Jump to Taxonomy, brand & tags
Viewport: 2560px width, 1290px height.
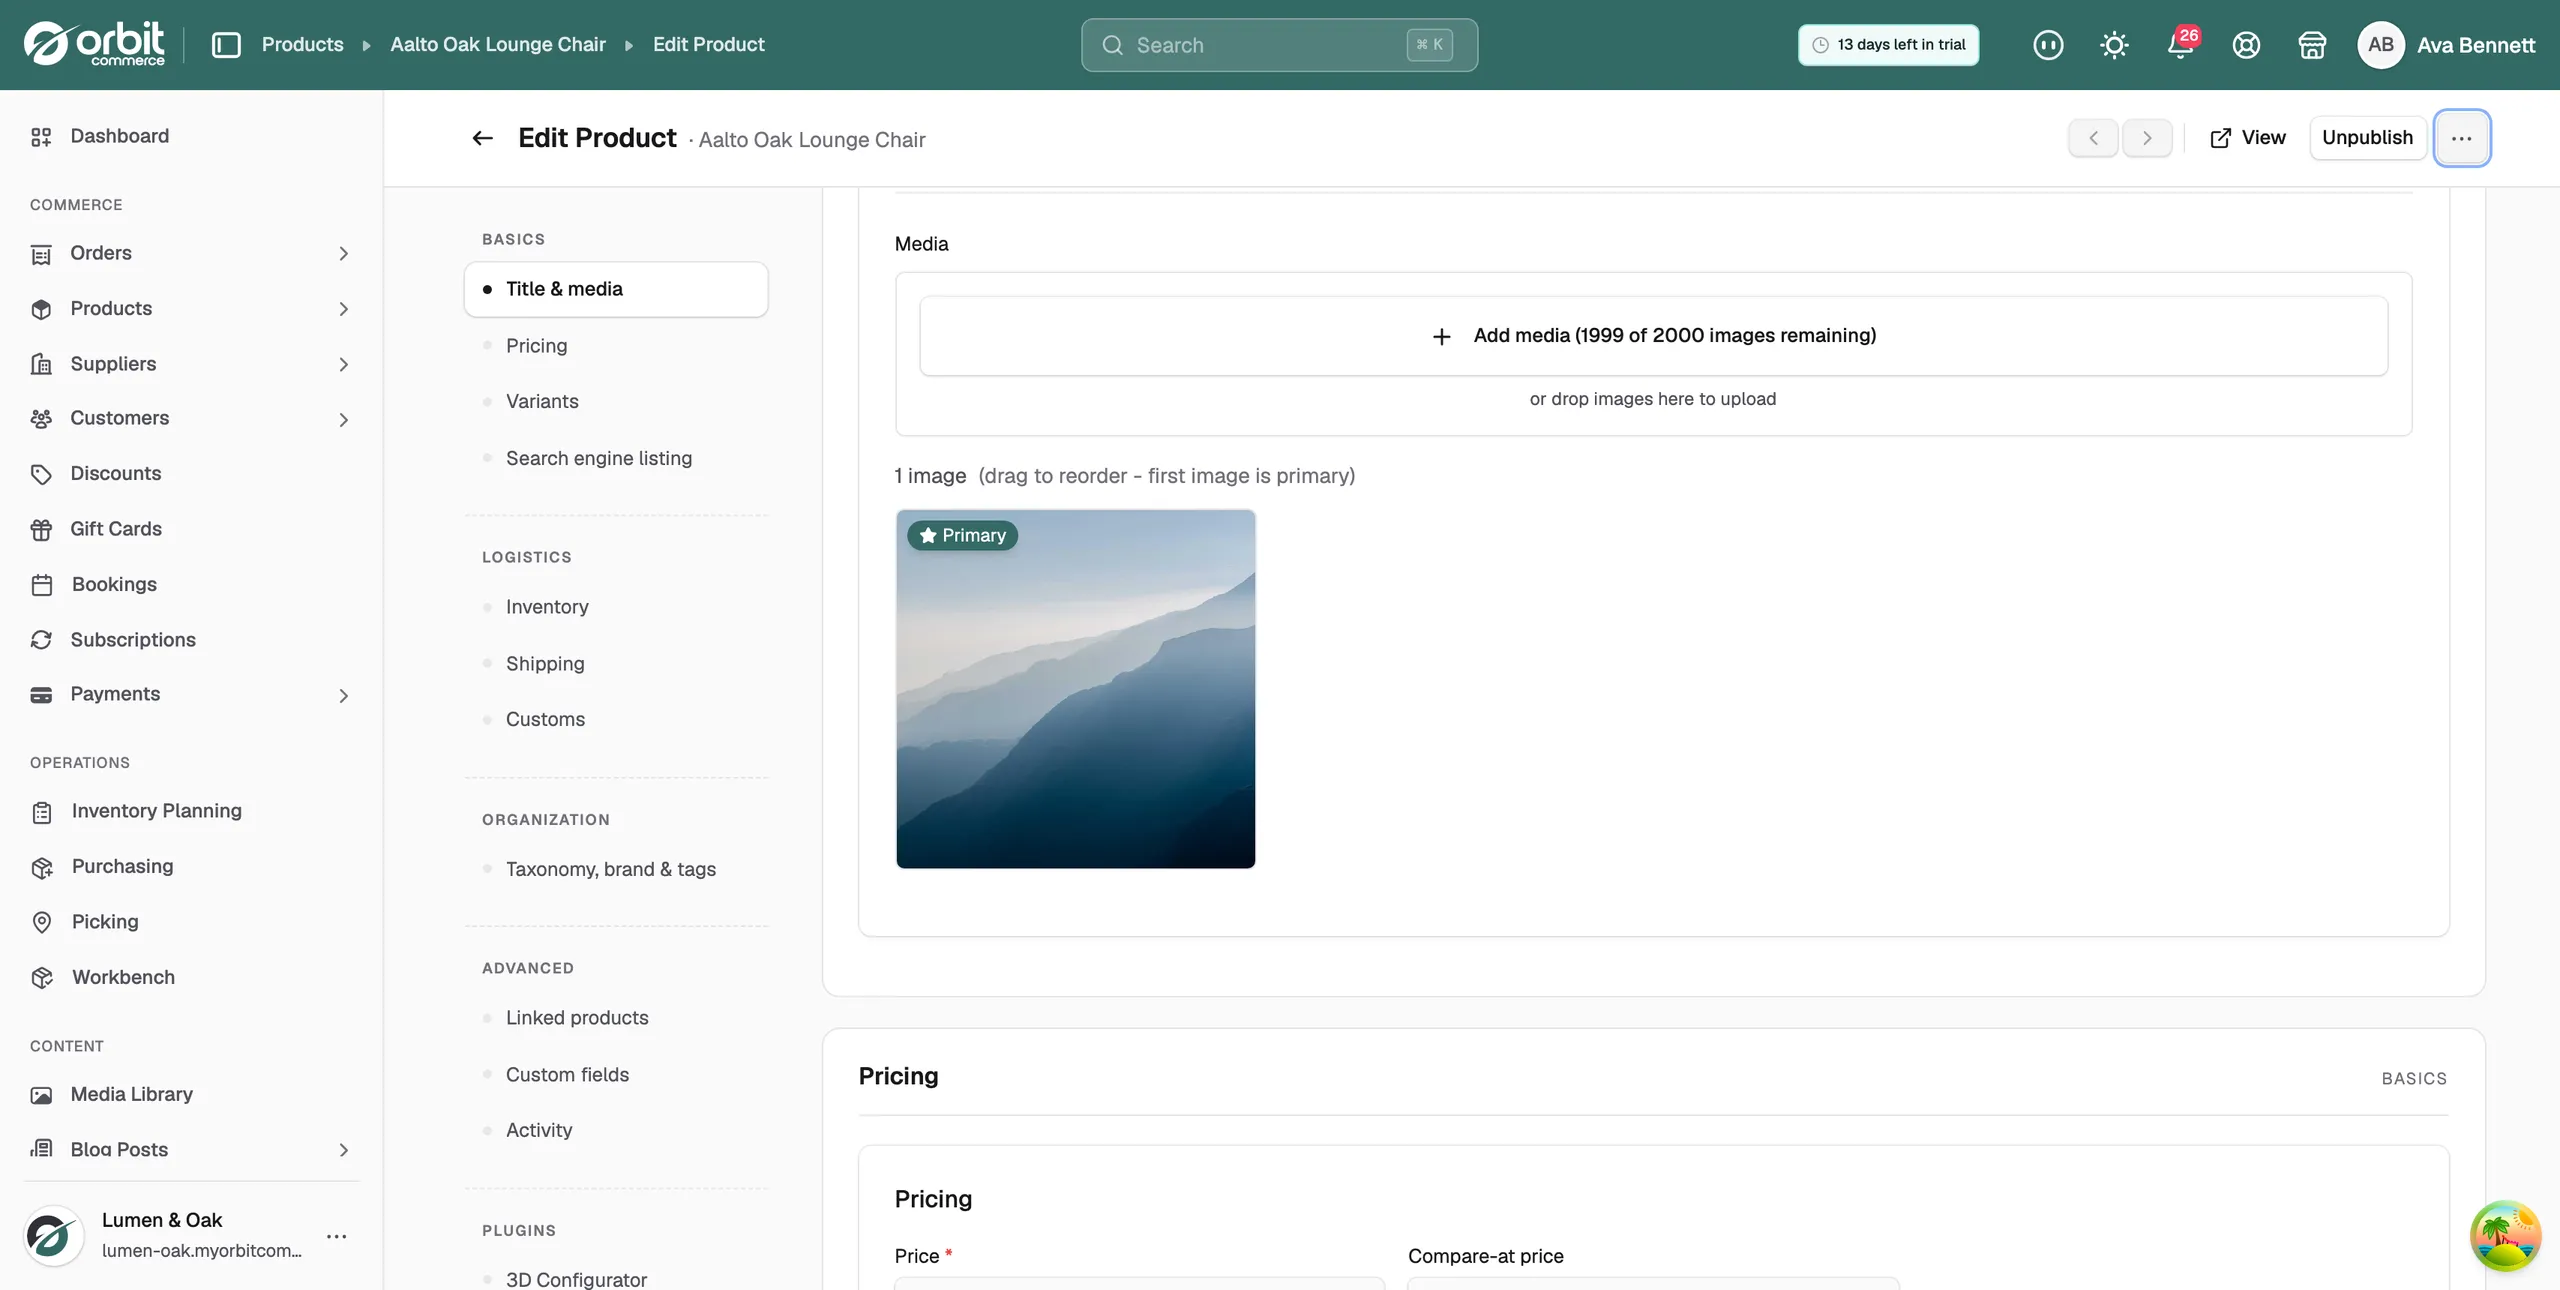610,869
